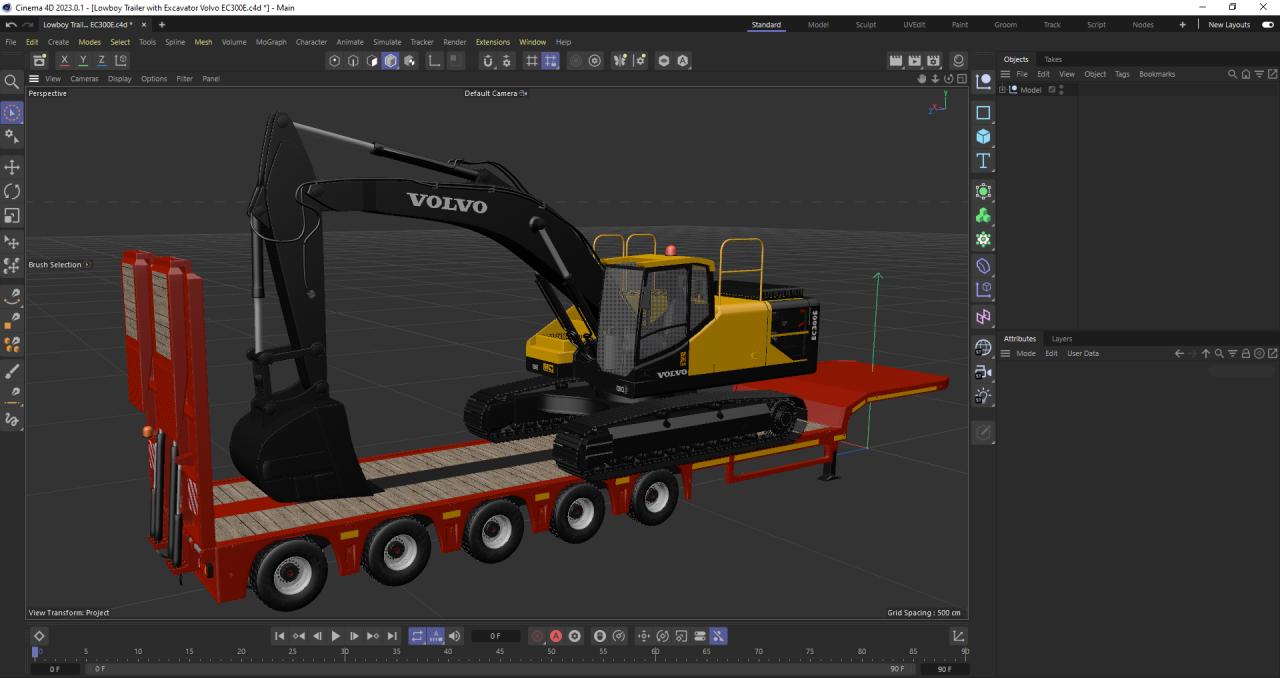Toggle X axis lock
The height and width of the screenshot is (678, 1280).
tap(65, 61)
